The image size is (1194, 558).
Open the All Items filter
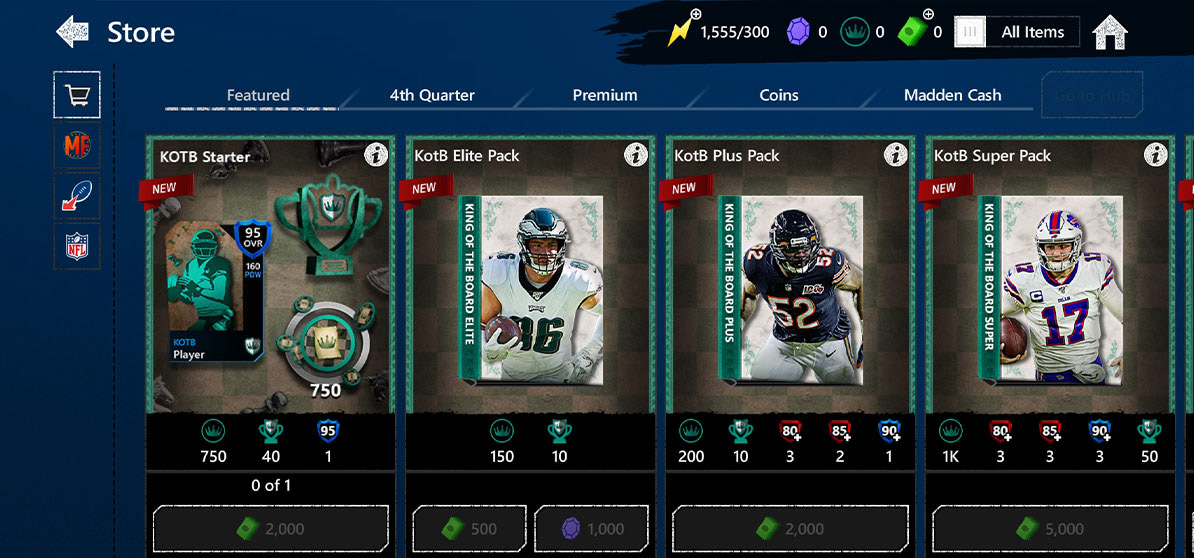[x=1017, y=32]
